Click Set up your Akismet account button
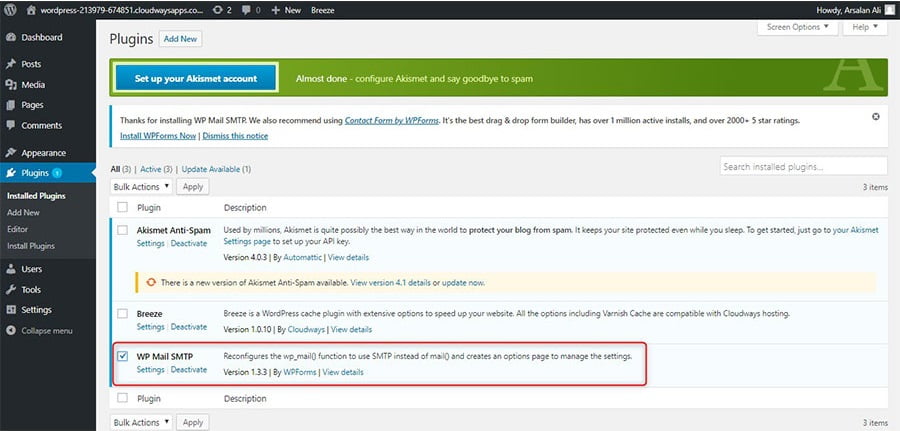The width and height of the screenshot is (900, 431). coord(196,79)
